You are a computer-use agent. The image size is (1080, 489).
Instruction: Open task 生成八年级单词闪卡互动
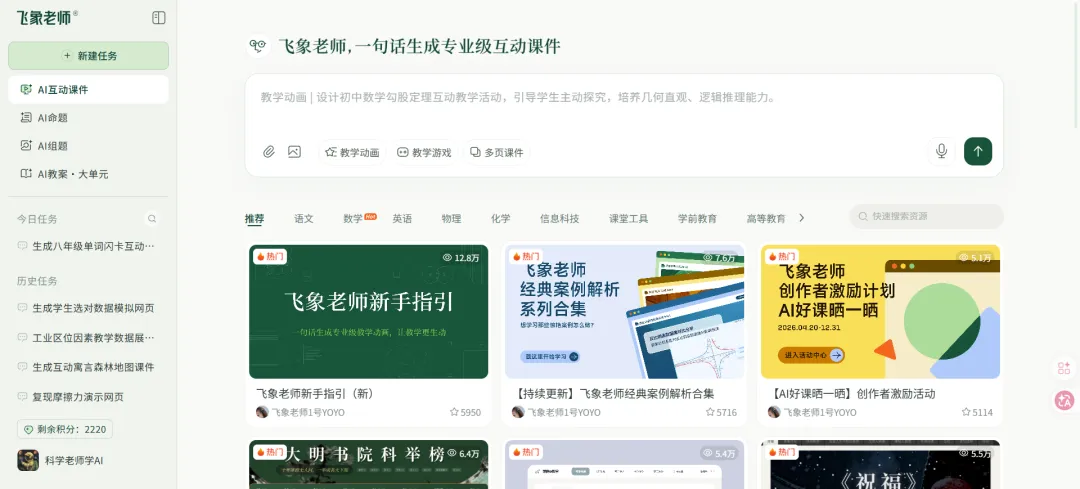click(x=88, y=246)
